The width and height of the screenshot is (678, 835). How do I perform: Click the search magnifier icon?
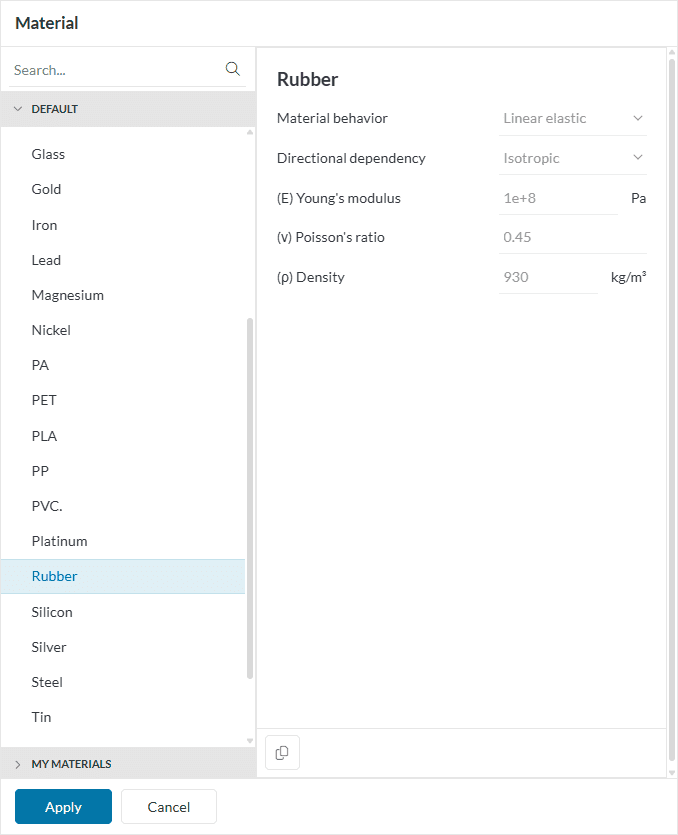(x=233, y=69)
